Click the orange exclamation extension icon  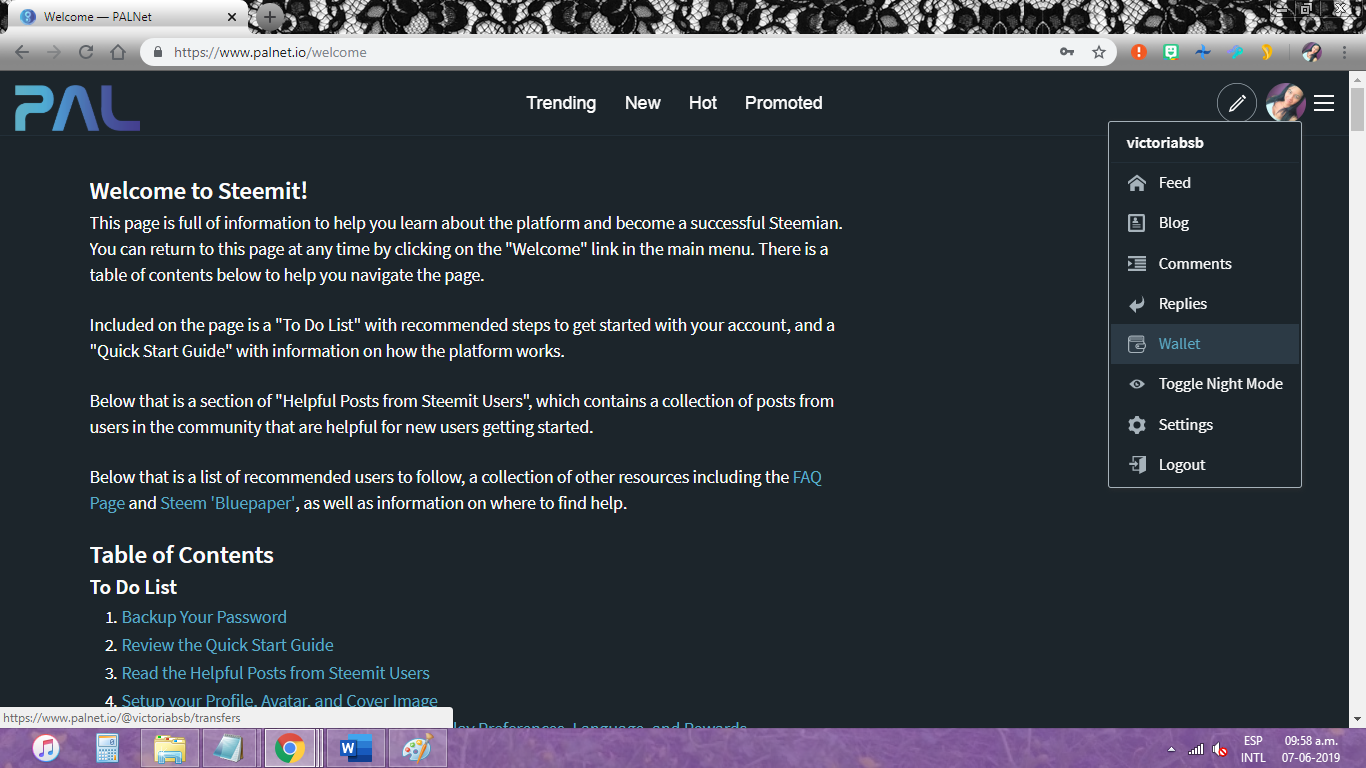coord(1139,52)
